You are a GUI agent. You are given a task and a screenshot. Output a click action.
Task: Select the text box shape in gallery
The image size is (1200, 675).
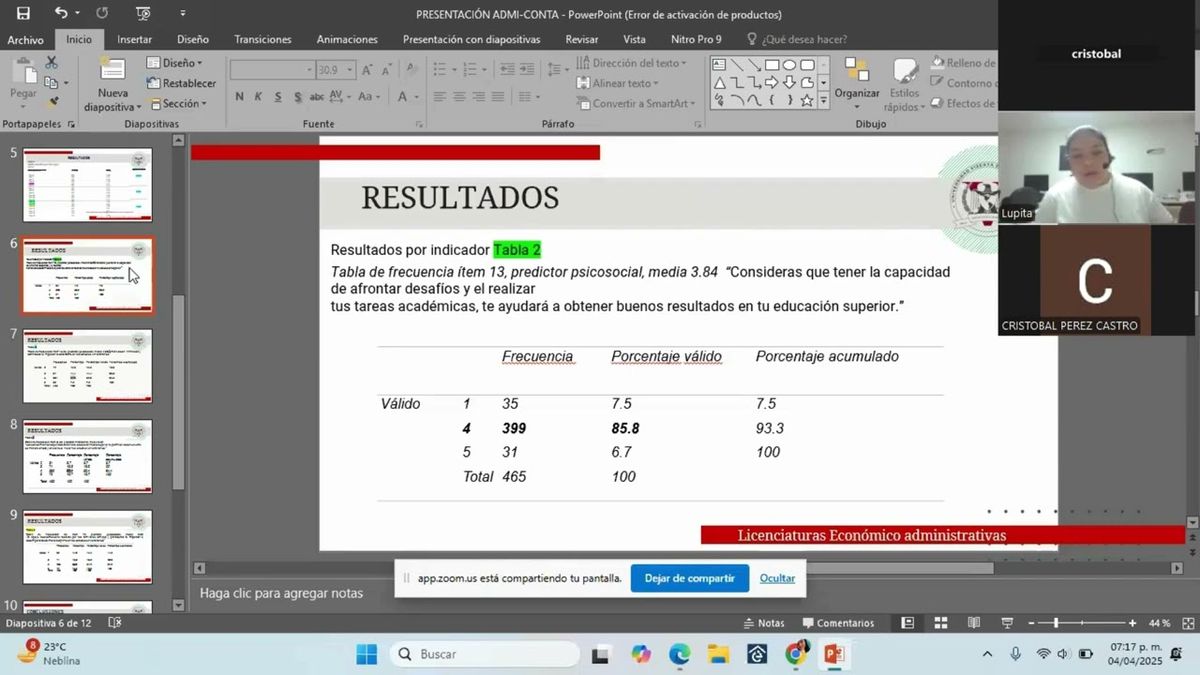click(719, 65)
